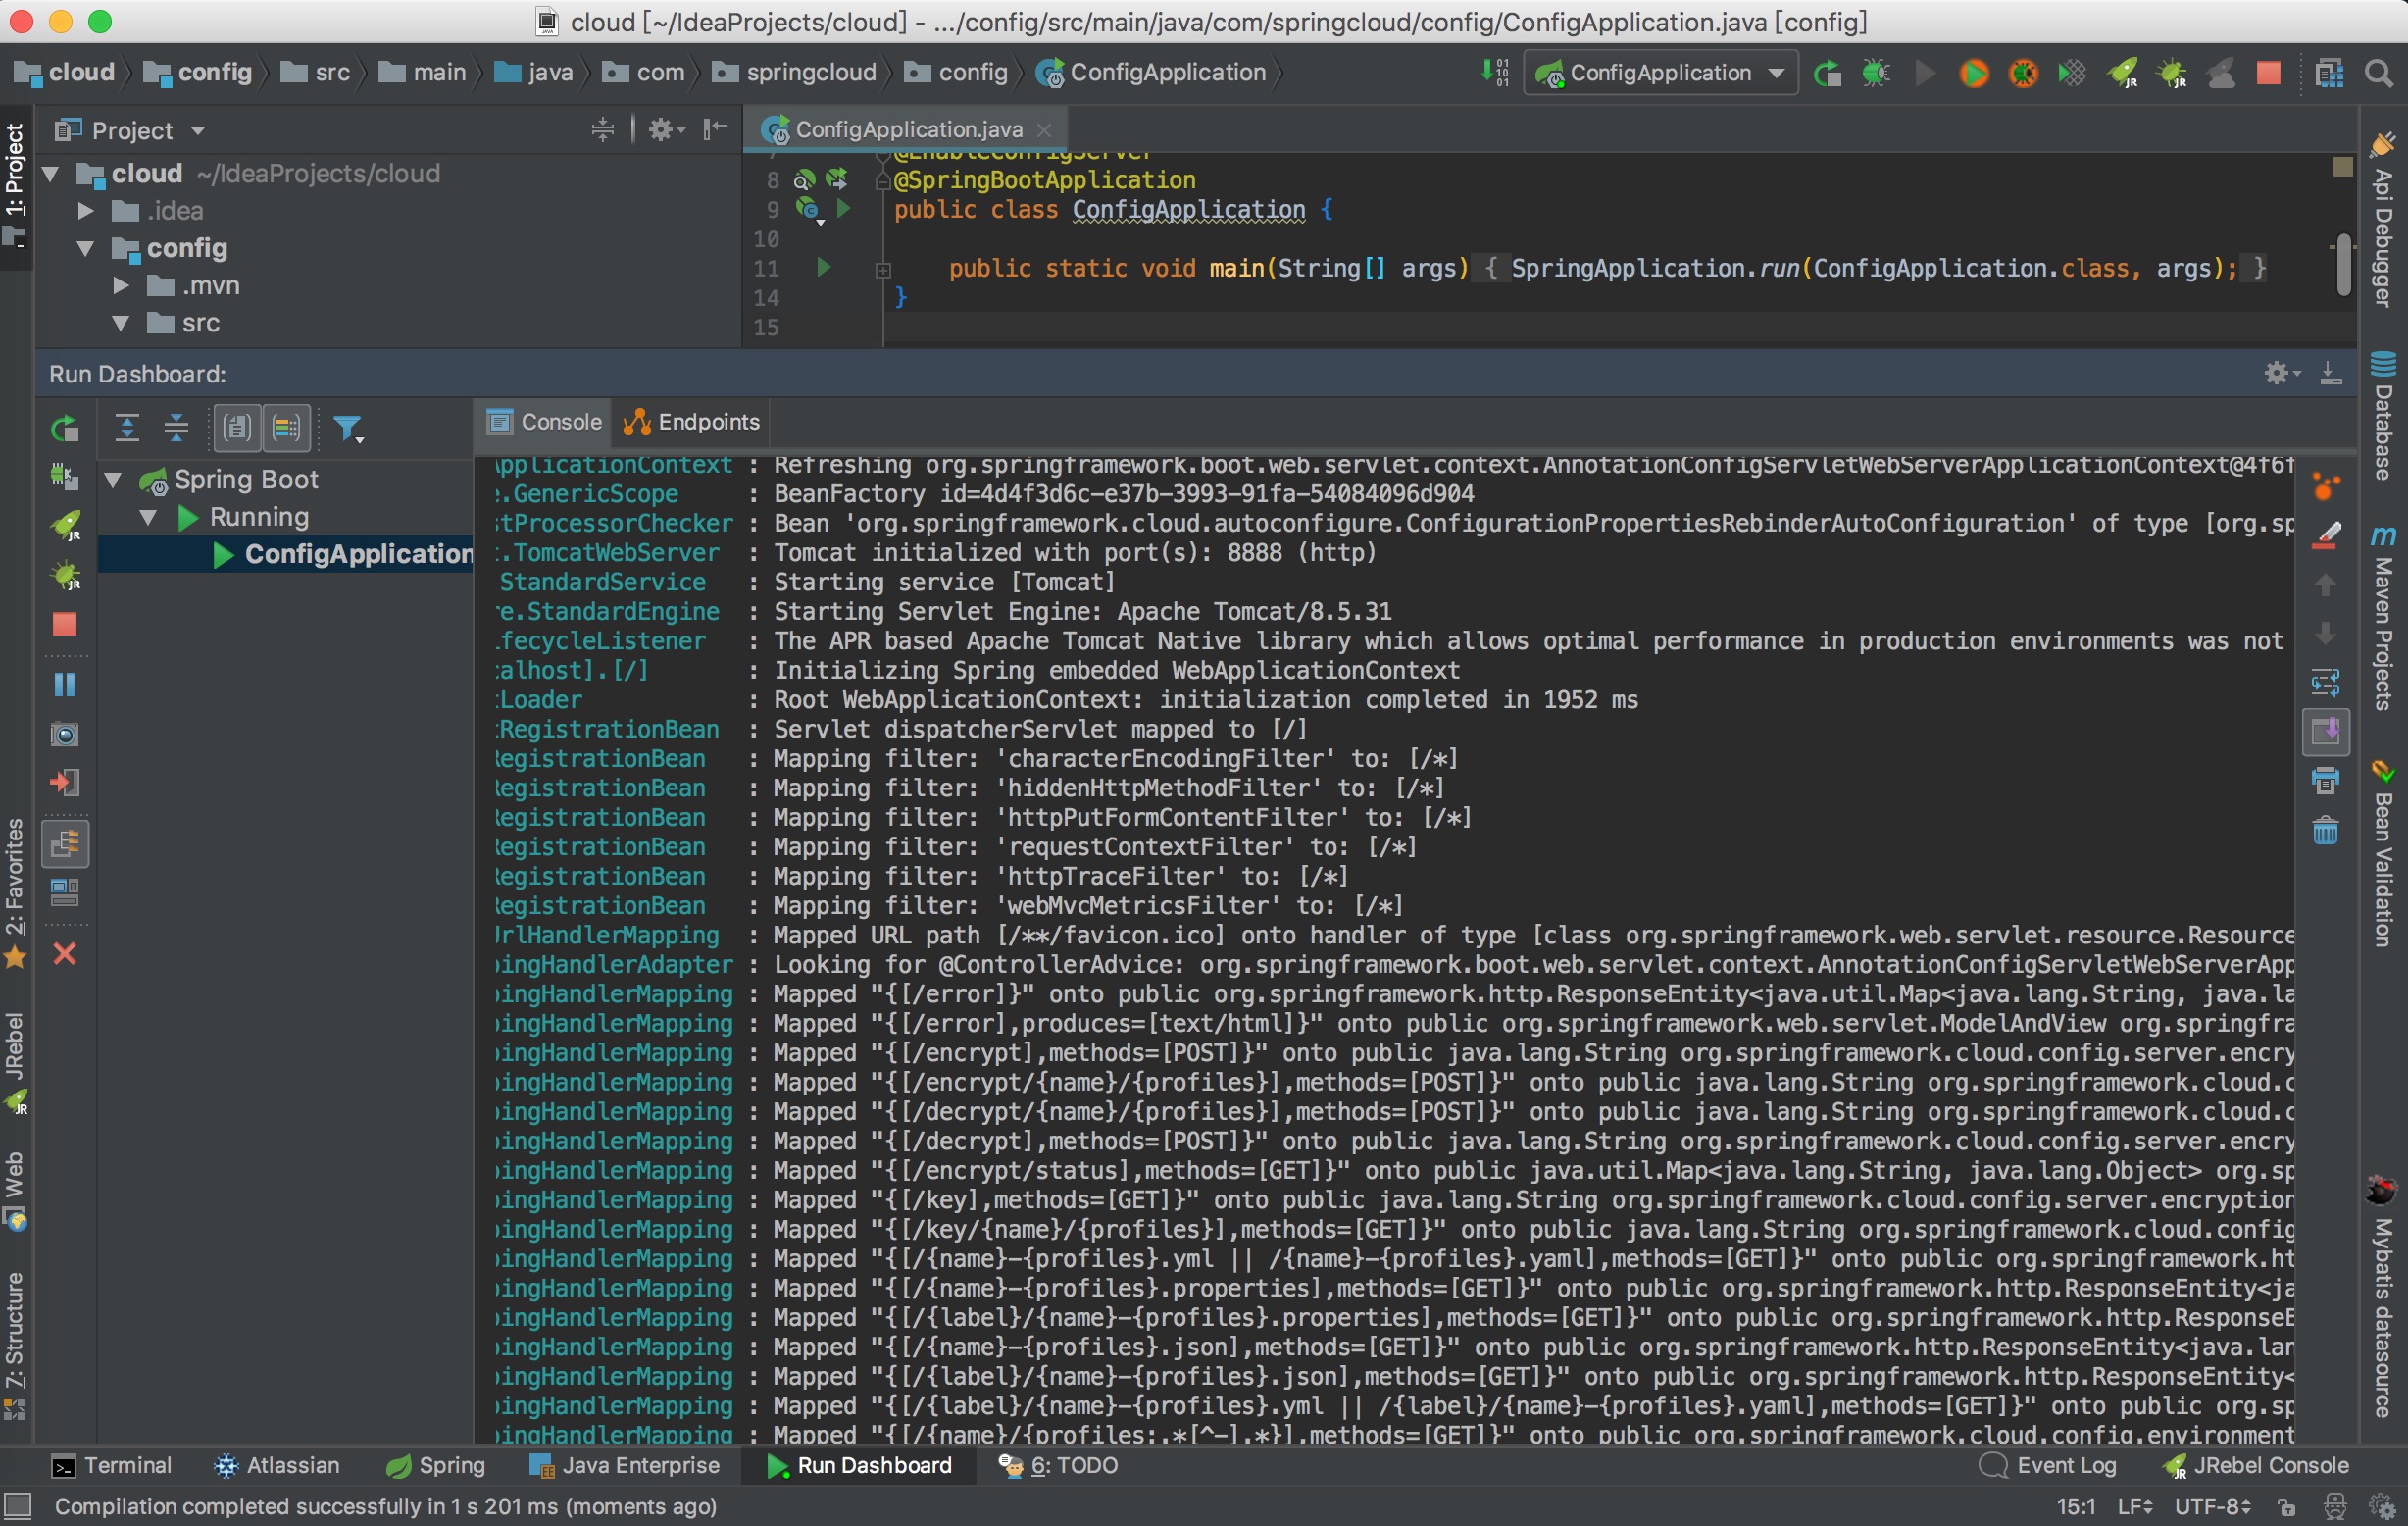
Task: Open the Event Log button
Action: pos(2049,1466)
